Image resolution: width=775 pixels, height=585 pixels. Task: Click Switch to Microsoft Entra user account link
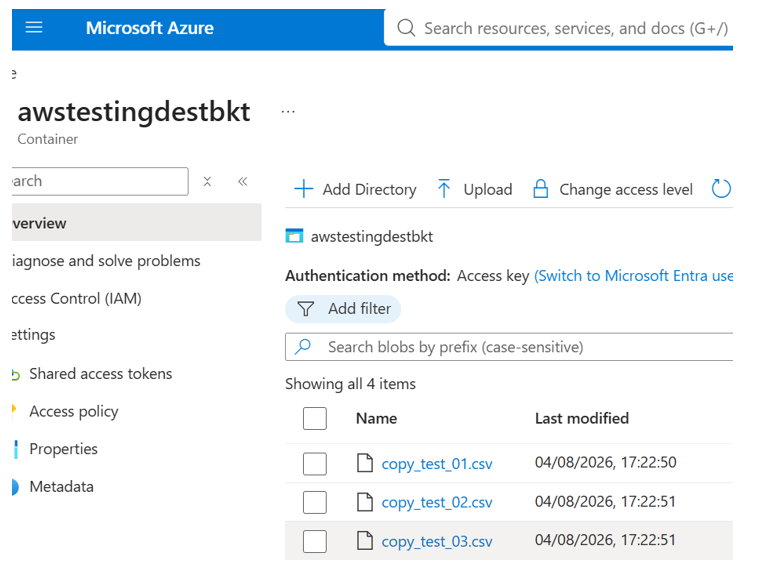[x=634, y=276]
